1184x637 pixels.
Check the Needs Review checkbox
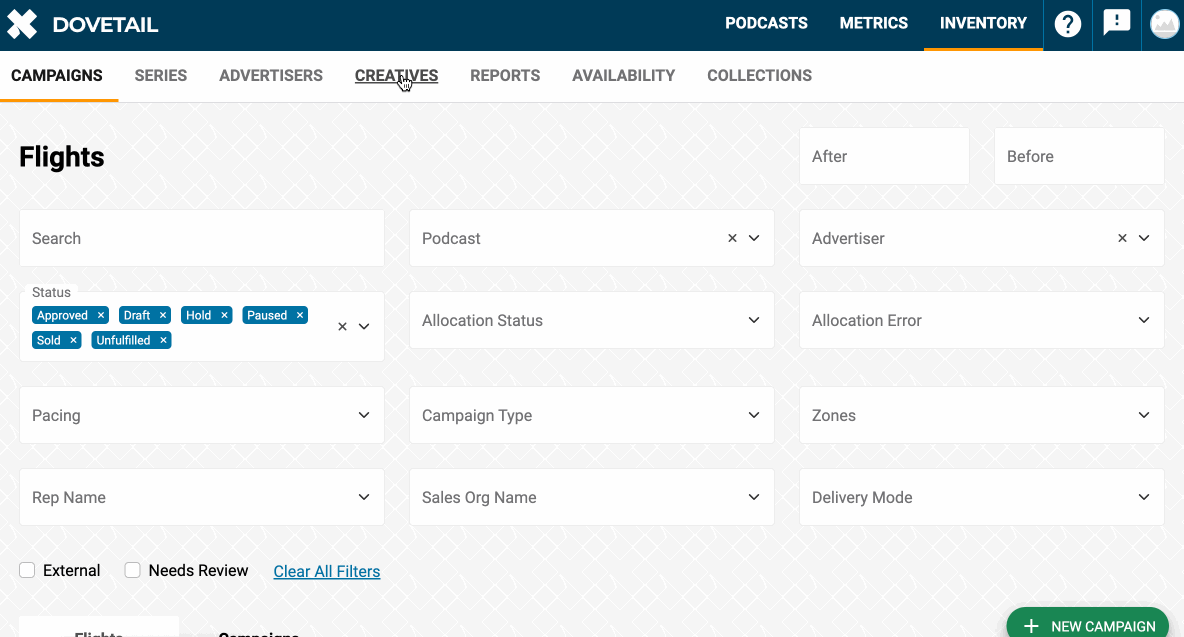click(132, 570)
